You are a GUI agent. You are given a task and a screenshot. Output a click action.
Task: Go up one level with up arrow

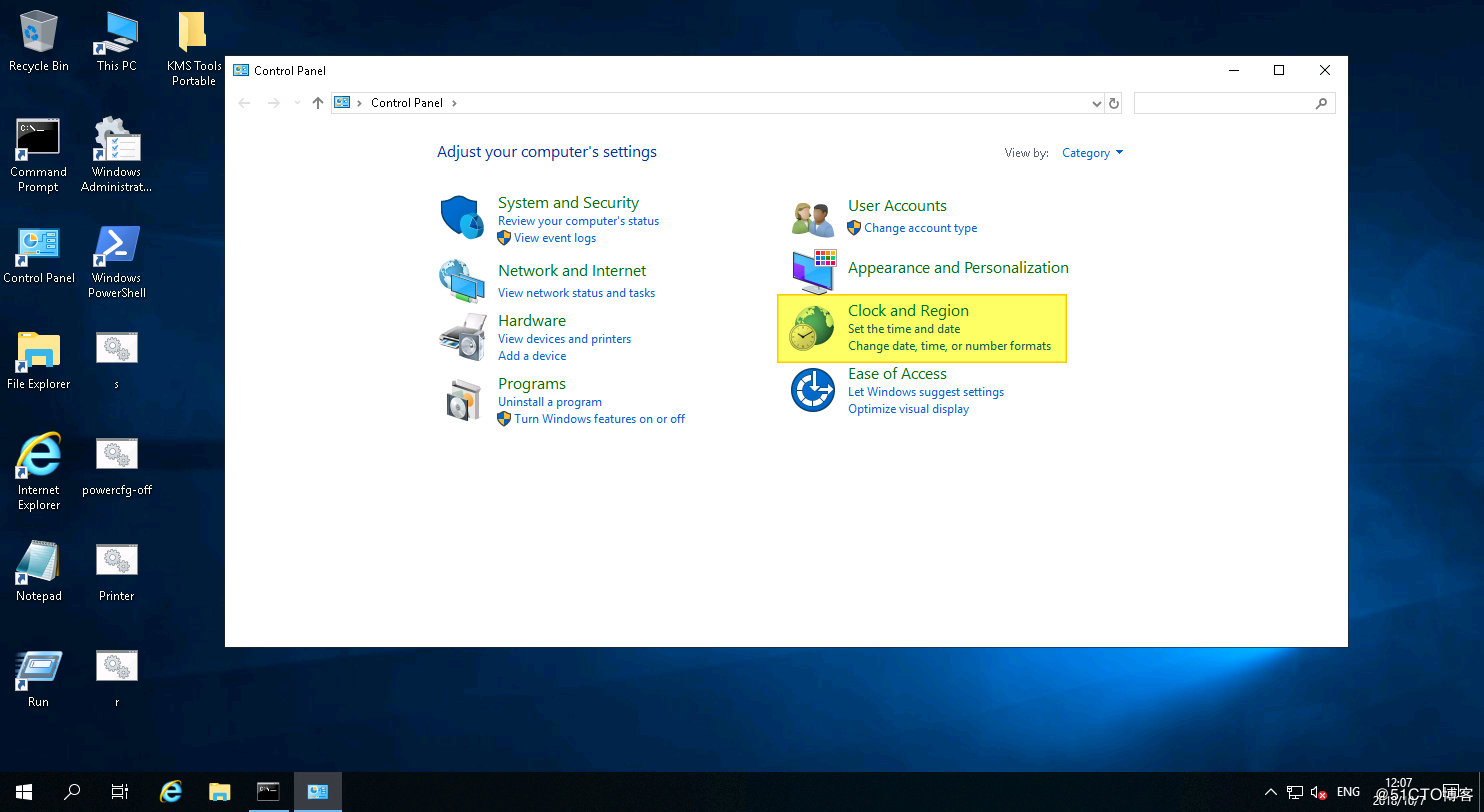[x=318, y=103]
